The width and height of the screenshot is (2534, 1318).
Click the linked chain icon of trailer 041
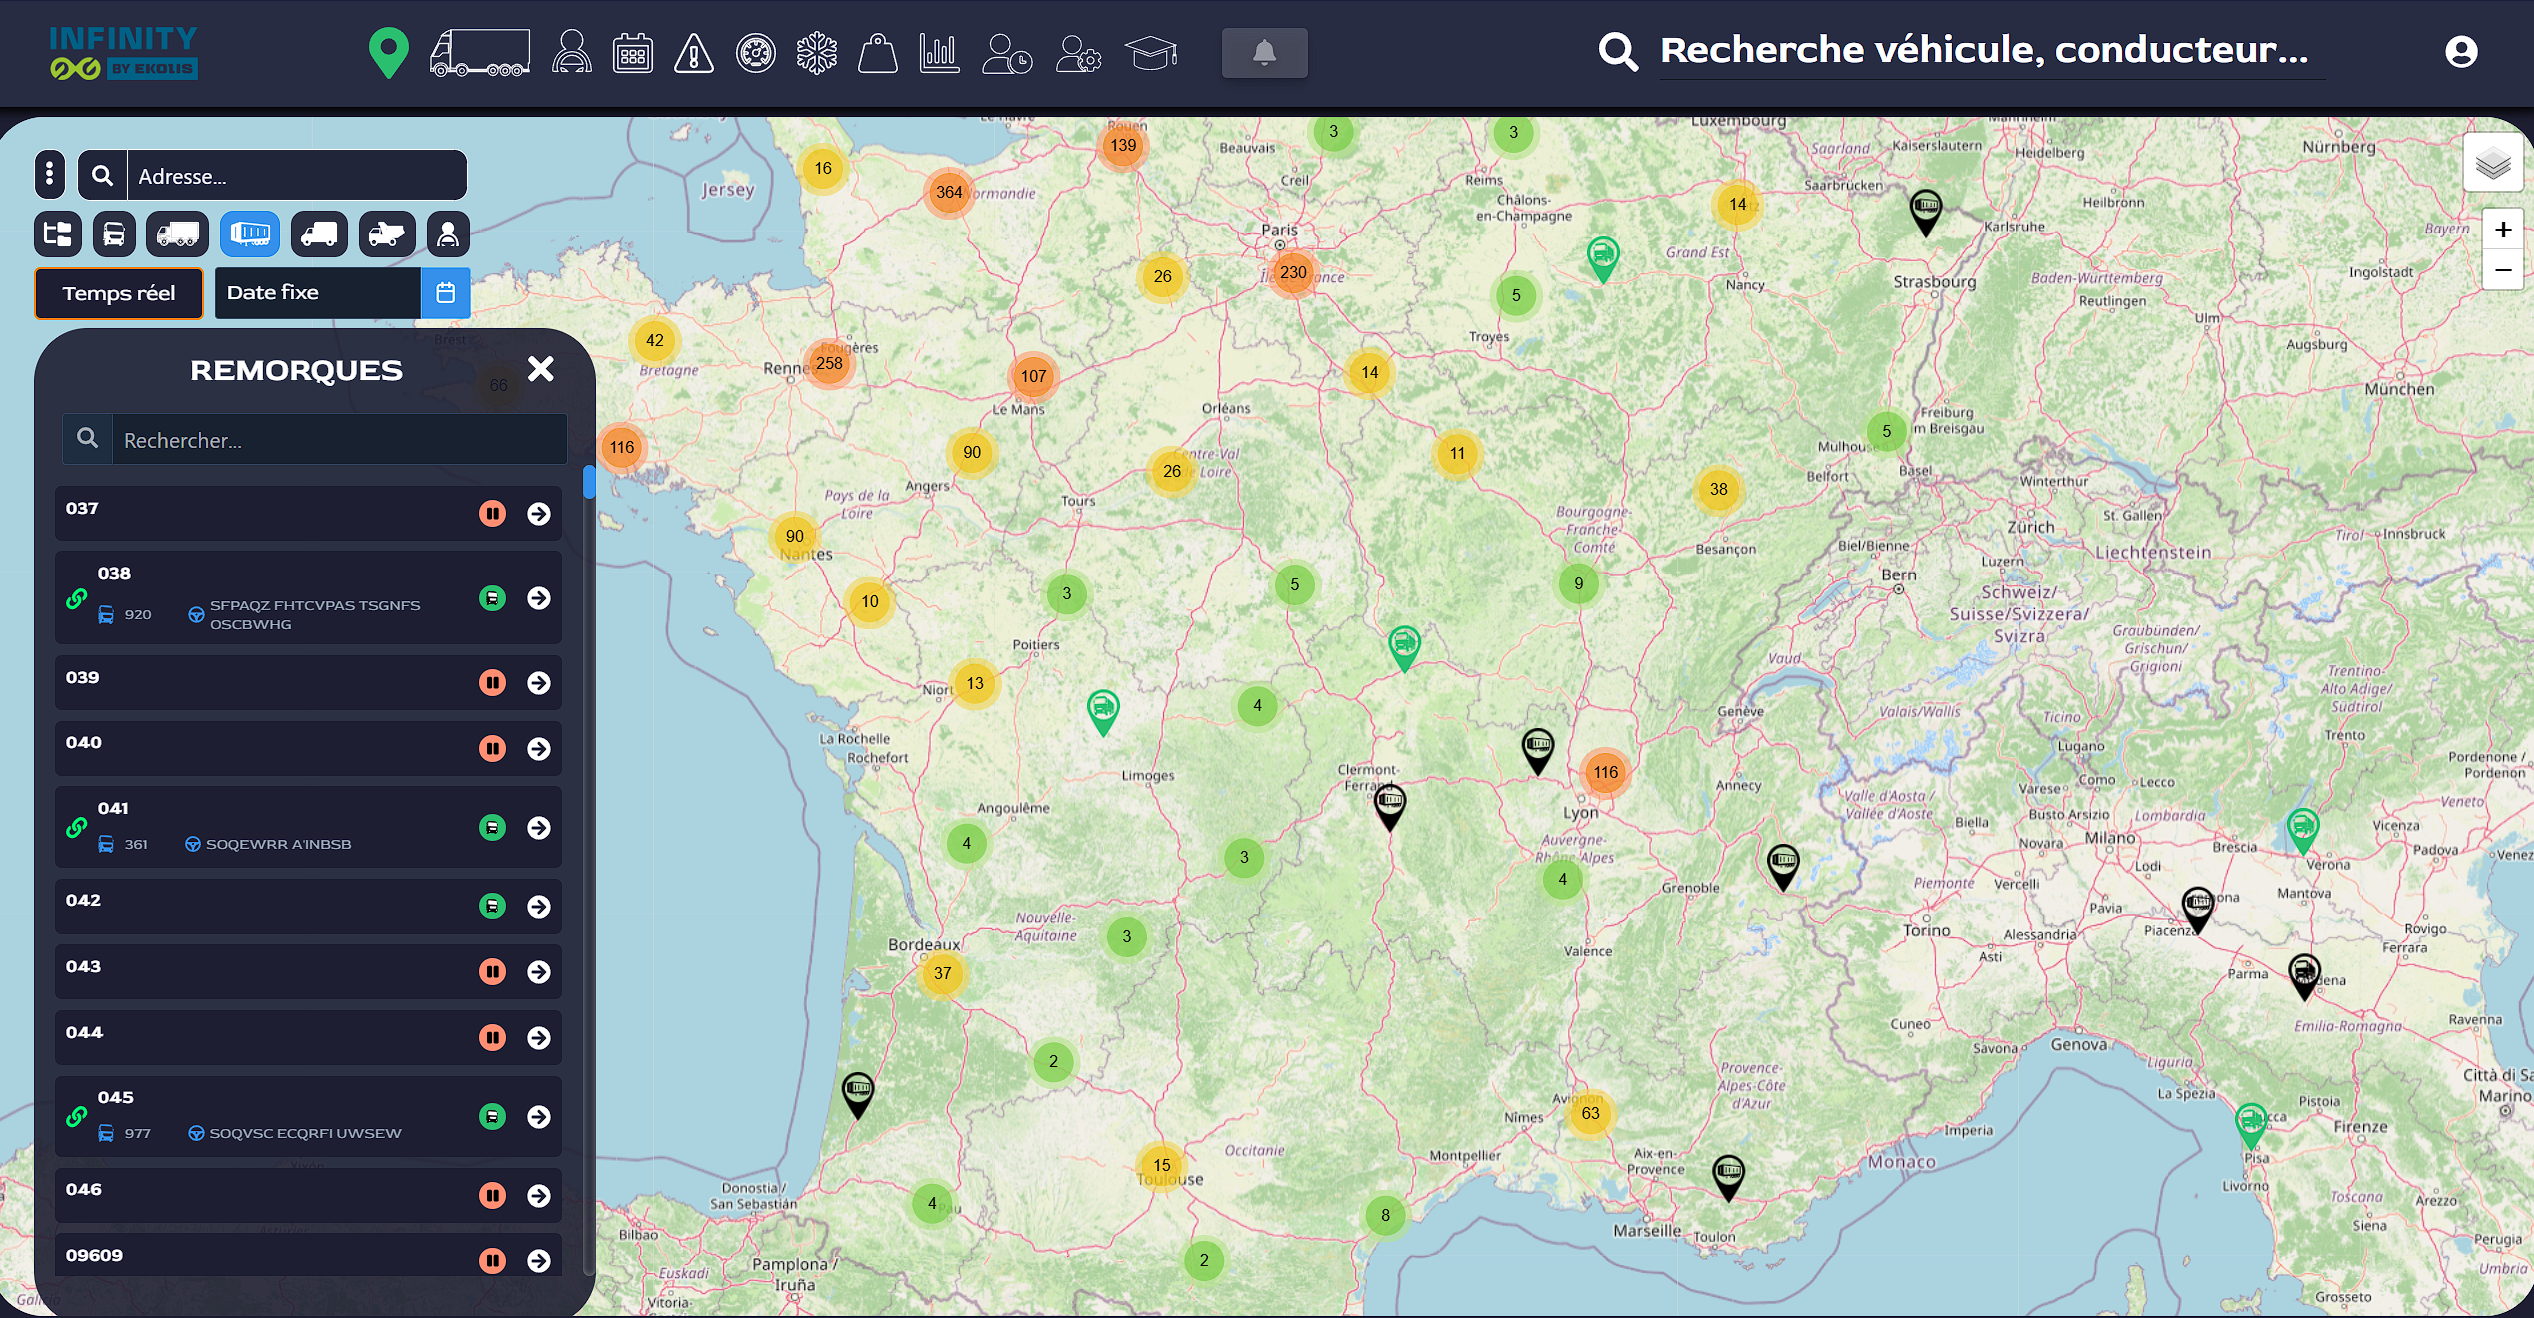76,827
